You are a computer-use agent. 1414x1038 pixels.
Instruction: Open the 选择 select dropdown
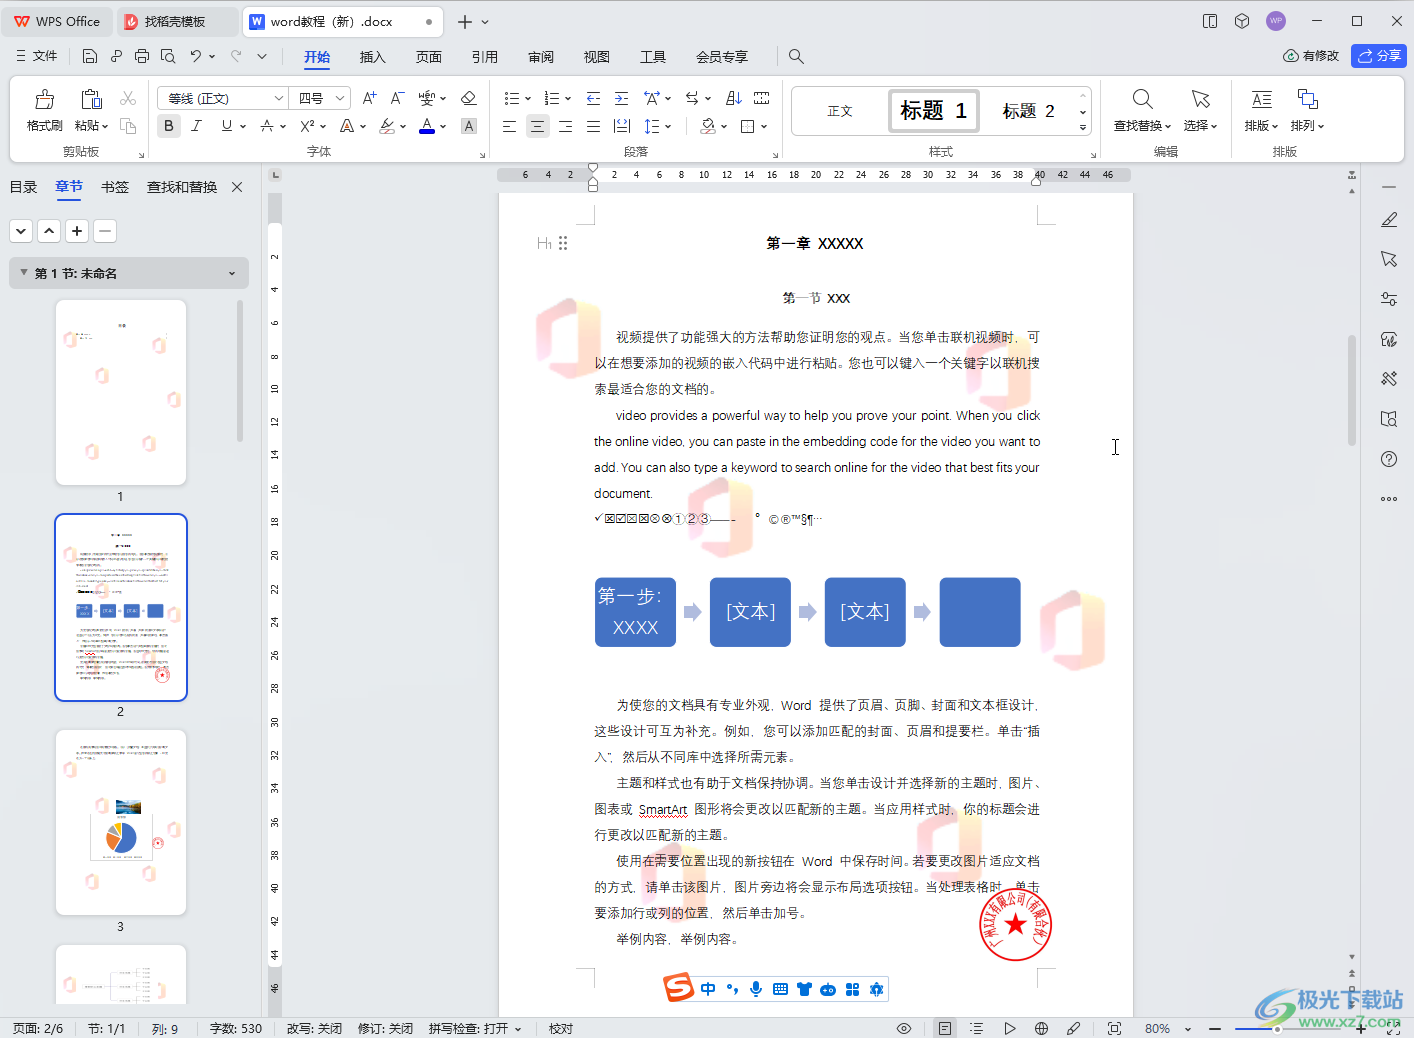point(1200,126)
